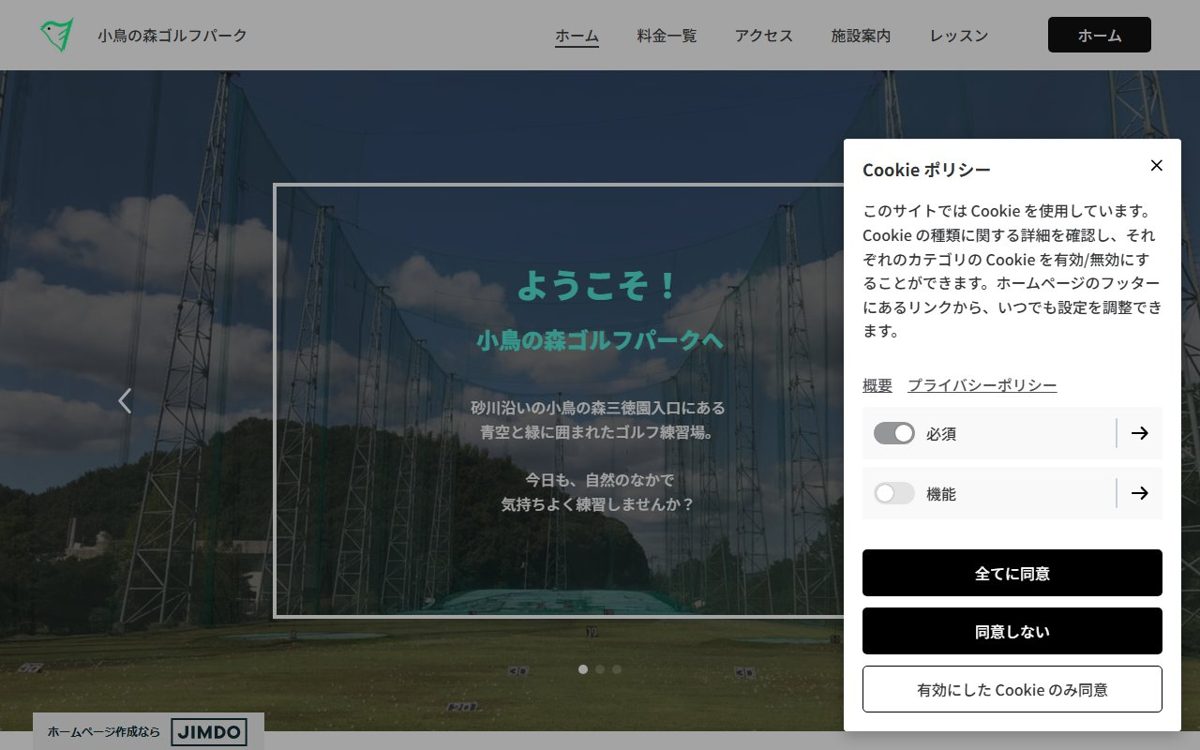Screen dimensions: 1200x750
Task: Click text 気持ちよく練習しませんか？
Action: pyautogui.click(x=598, y=504)
